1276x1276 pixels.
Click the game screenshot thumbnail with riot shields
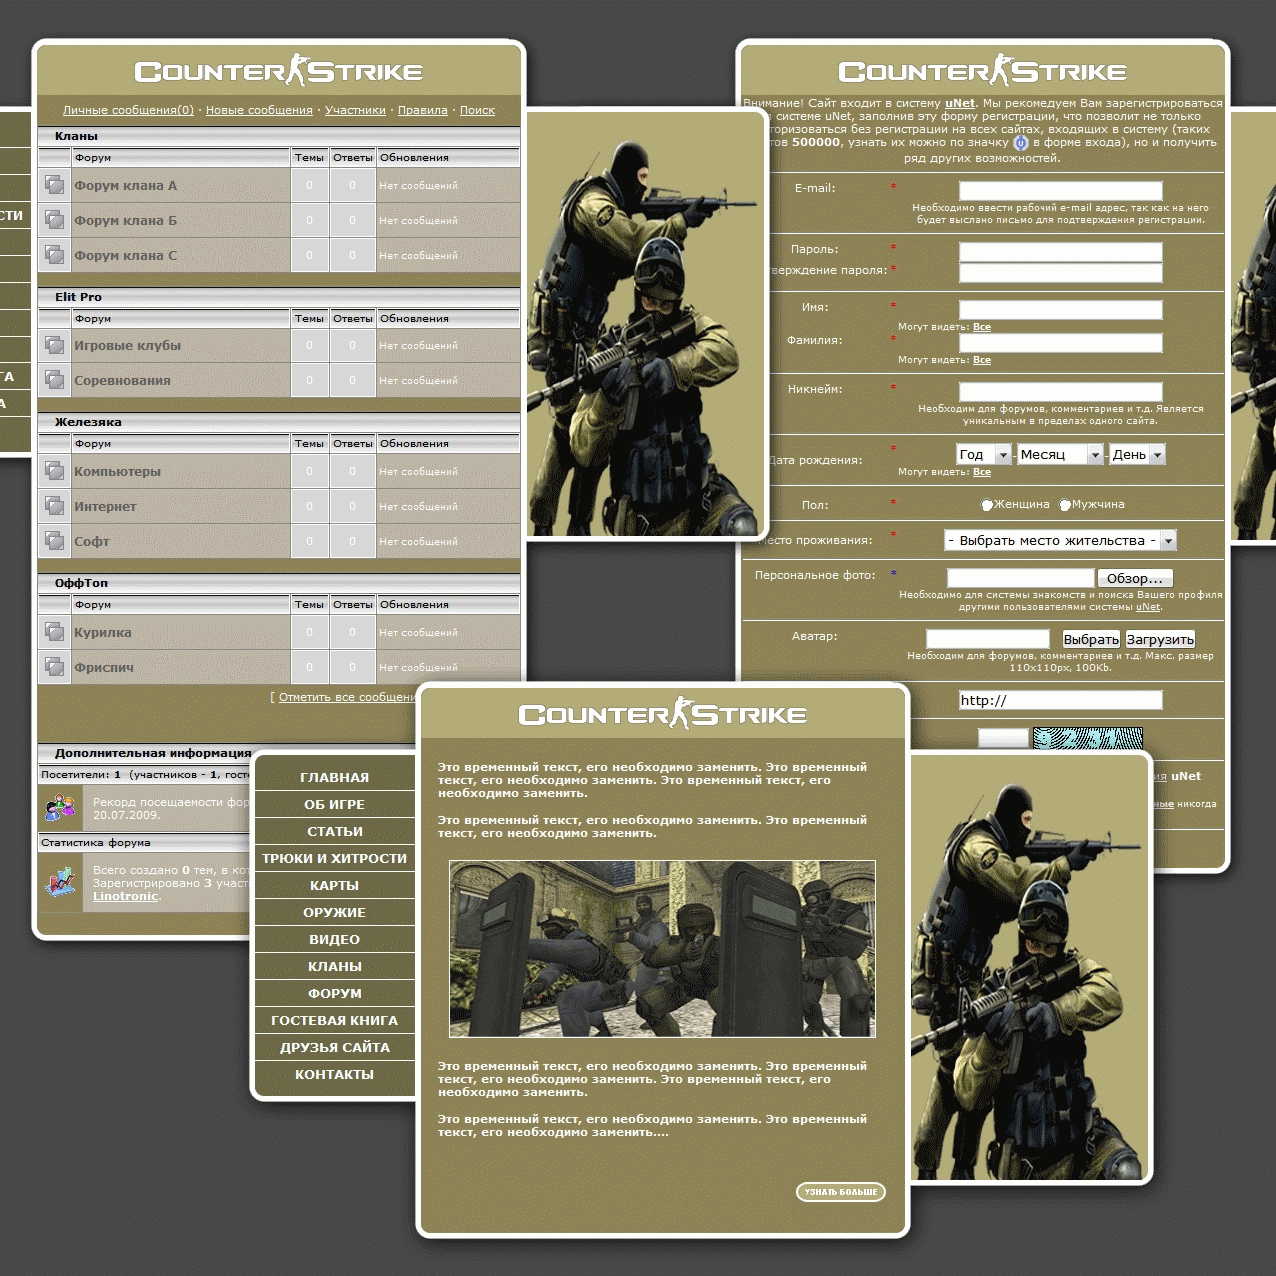pyautogui.click(x=662, y=949)
